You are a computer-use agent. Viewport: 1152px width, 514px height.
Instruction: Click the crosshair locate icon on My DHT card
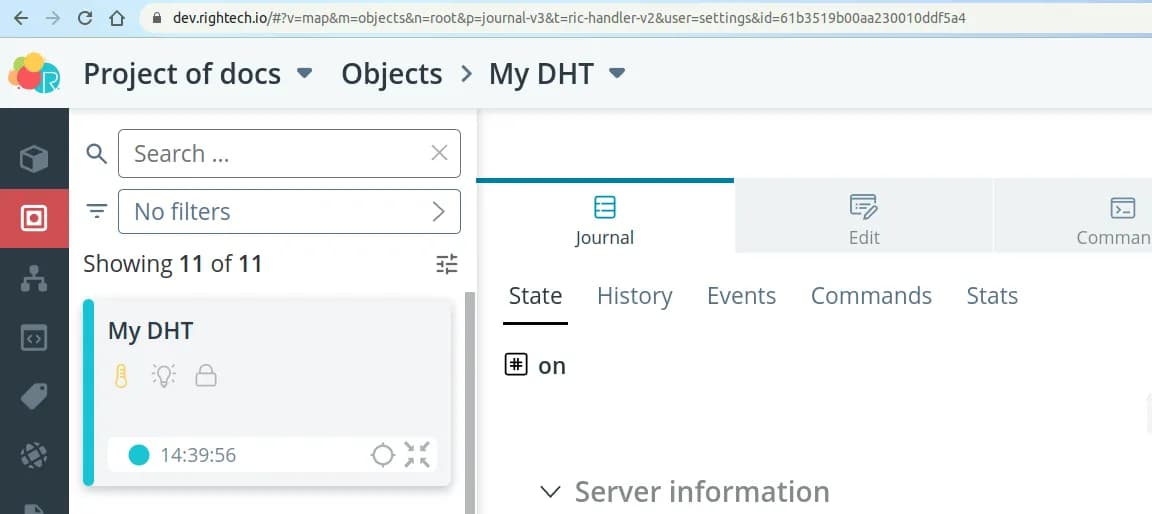click(x=382, y=456)
